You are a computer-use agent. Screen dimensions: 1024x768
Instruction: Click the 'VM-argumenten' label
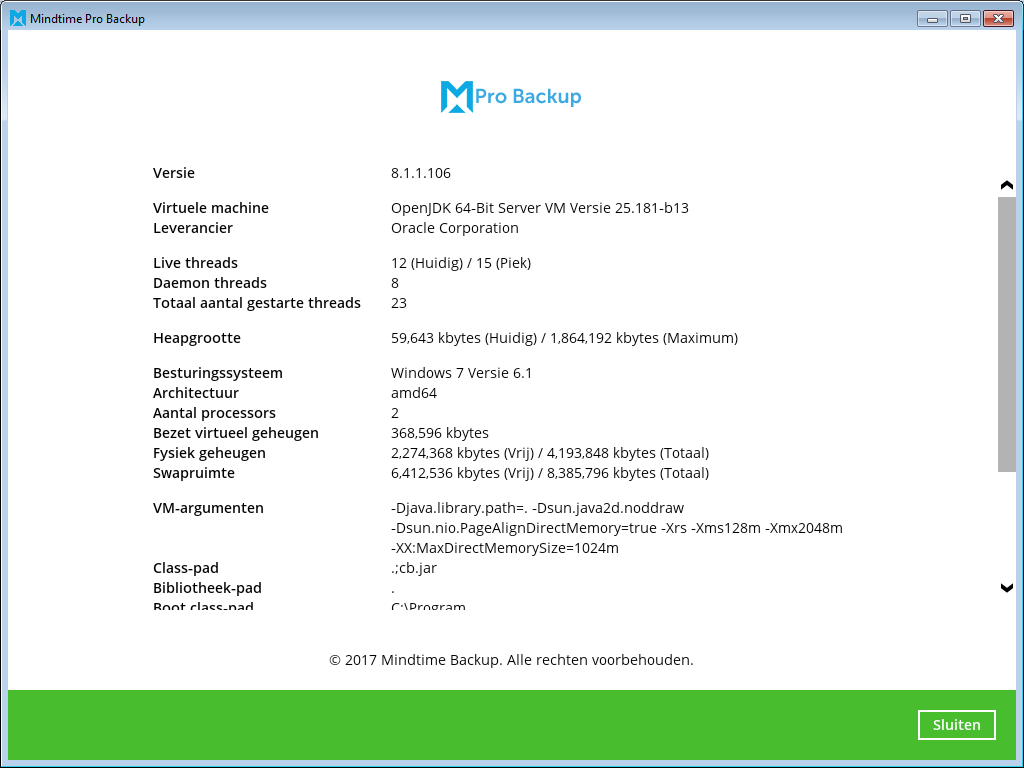coord(208,508)
